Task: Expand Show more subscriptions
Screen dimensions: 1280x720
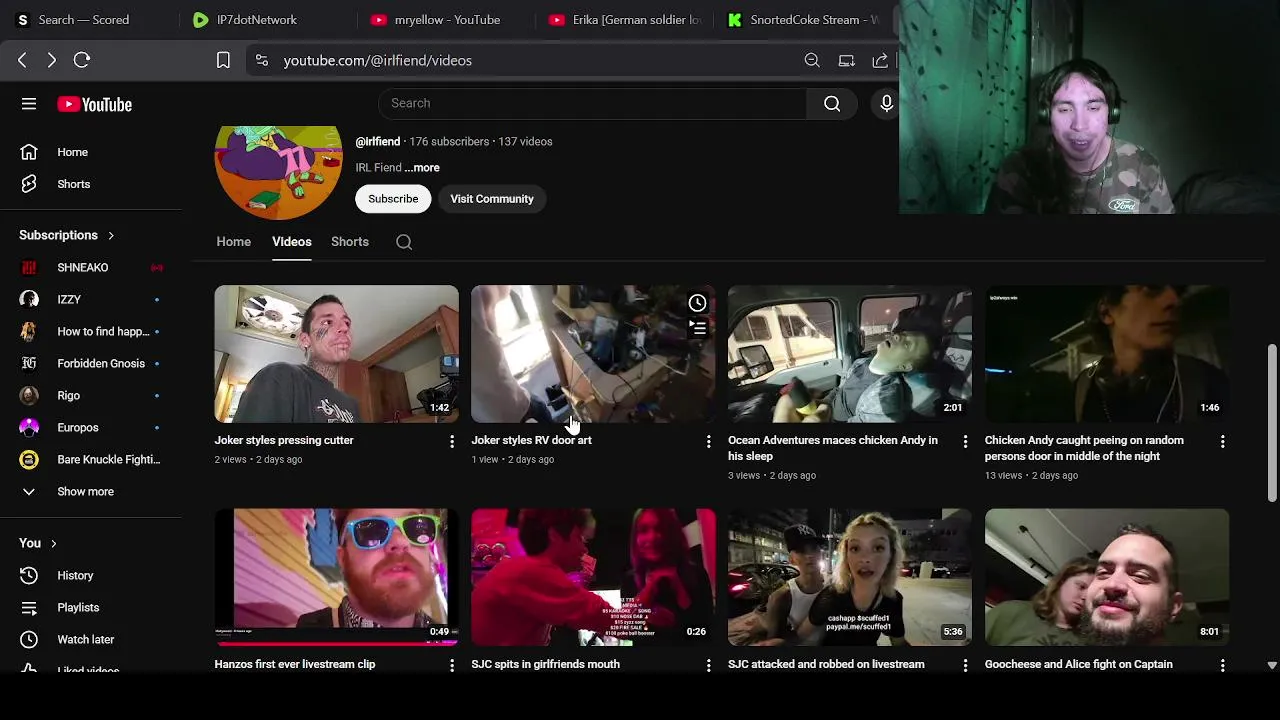Action: coord(85,491)
